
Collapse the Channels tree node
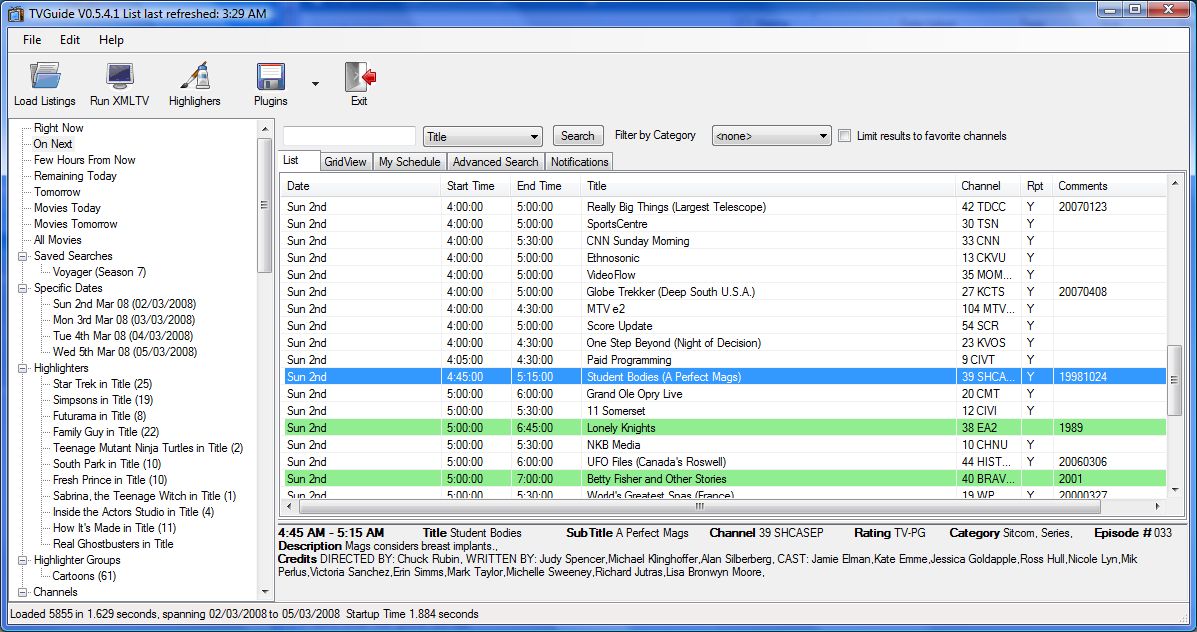coord(23,592)
